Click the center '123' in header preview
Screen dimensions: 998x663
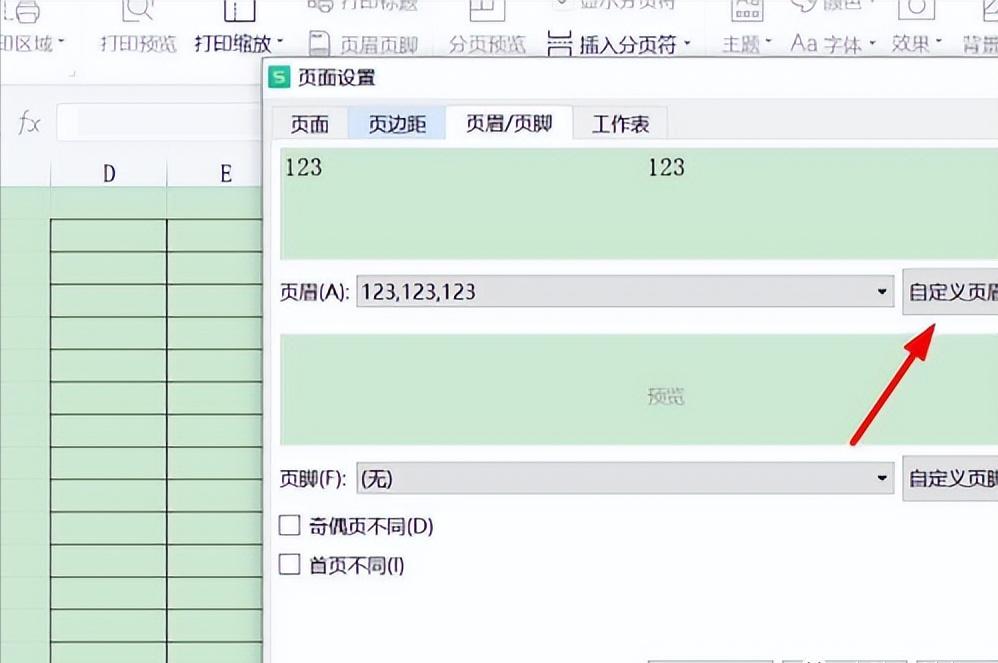click(666, 167)
